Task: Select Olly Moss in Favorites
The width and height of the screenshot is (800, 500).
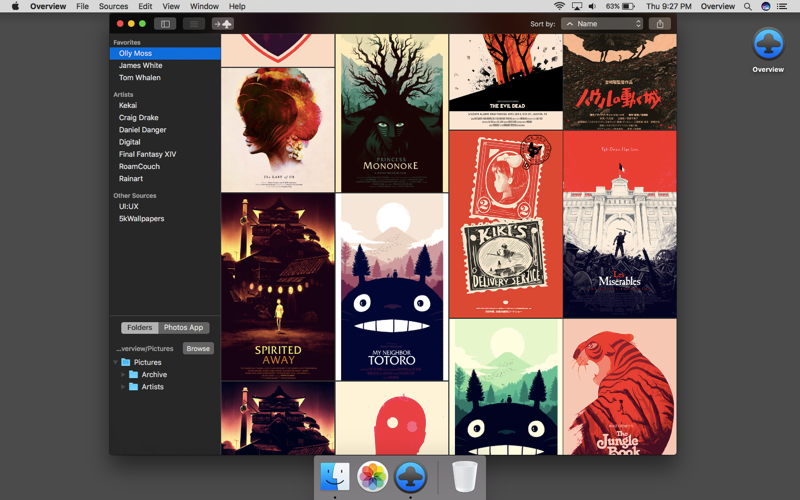Action: tap(165, 53)
